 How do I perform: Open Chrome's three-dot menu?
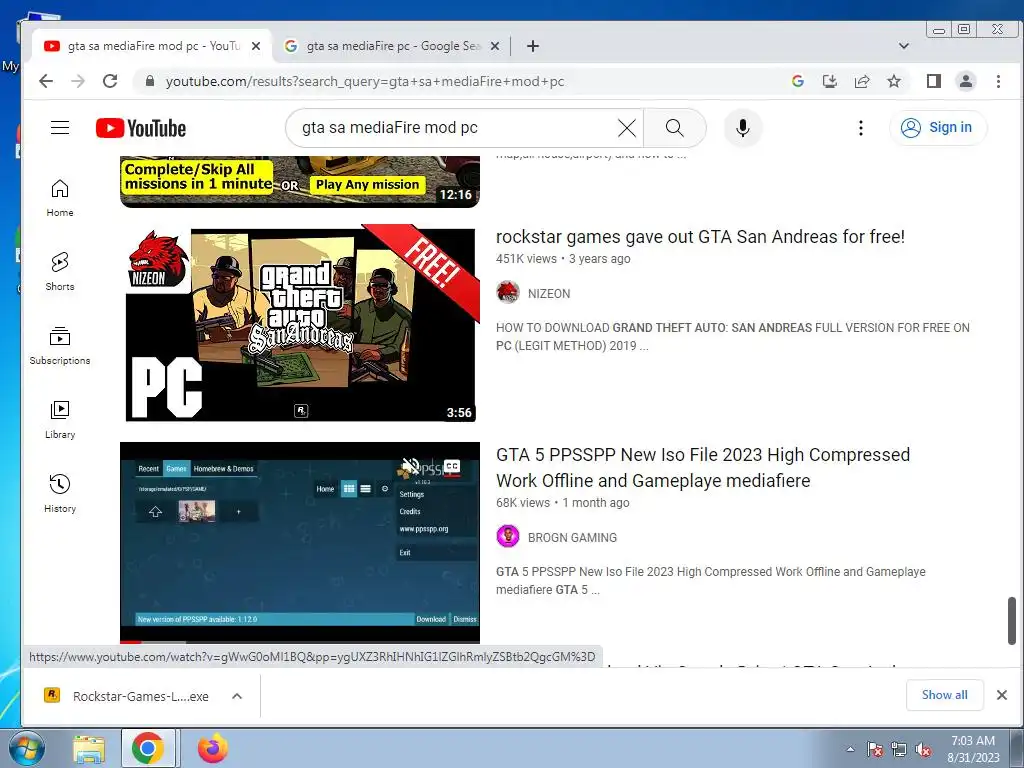998,81
